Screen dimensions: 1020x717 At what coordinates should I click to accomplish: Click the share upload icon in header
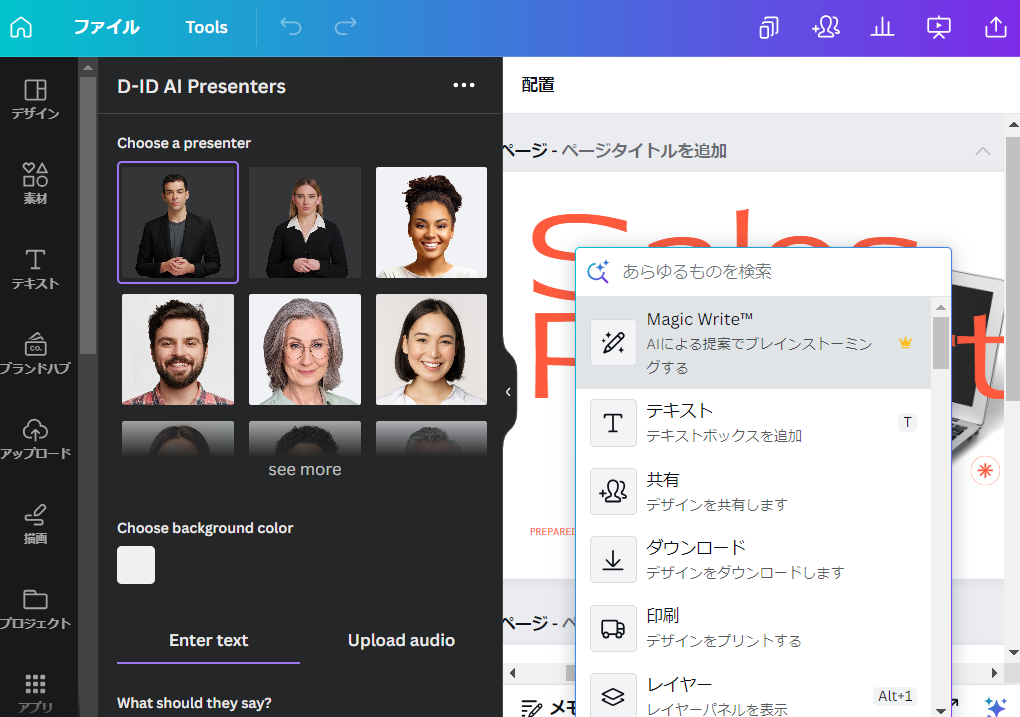[995, 27]
